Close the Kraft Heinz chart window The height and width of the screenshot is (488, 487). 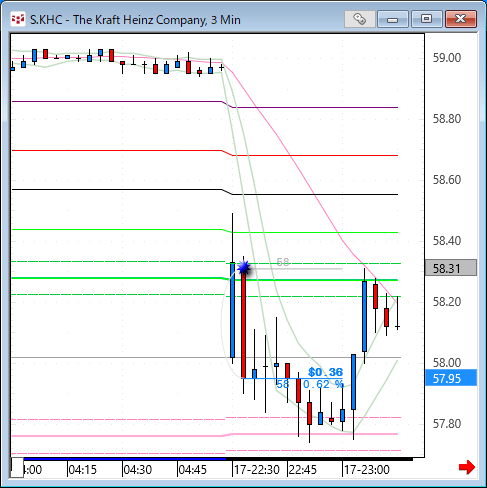pyautogui.click(x=461, y=19)
